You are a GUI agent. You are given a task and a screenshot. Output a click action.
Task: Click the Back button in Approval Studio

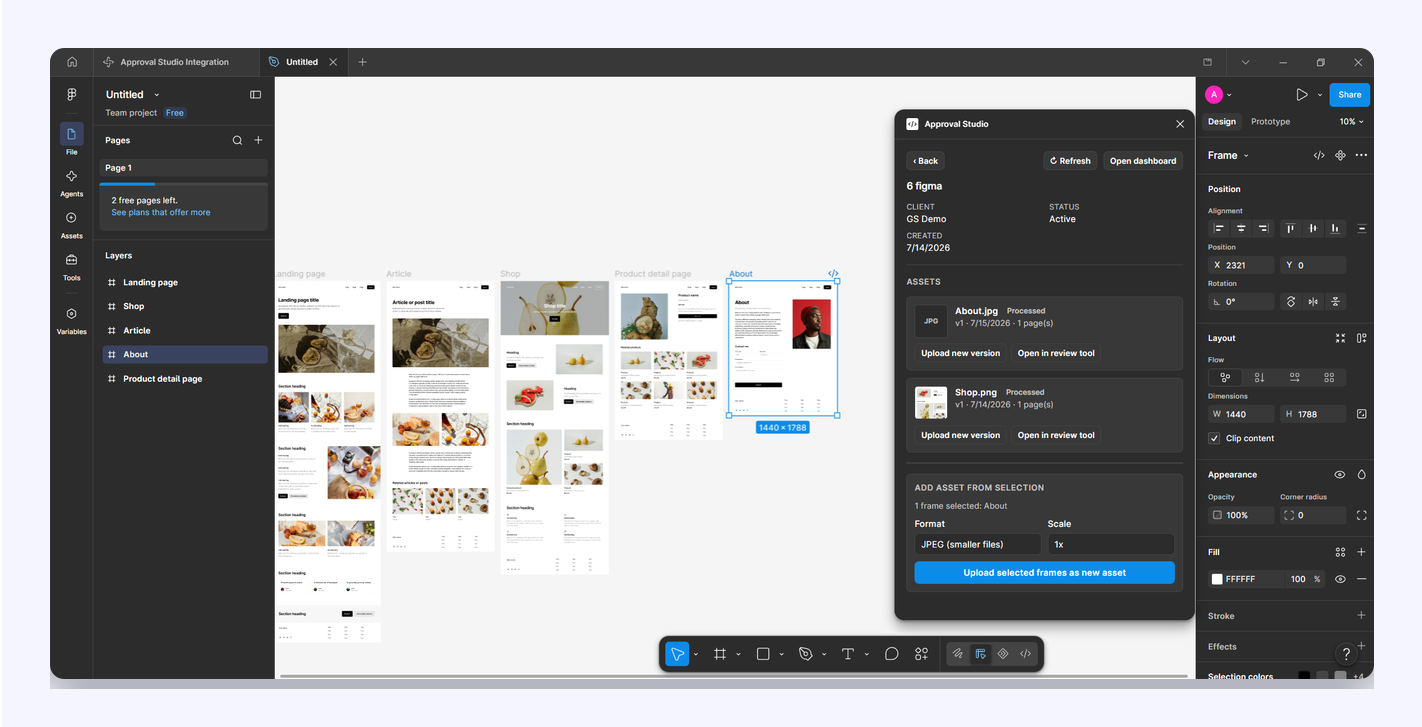tap(925, 161)
